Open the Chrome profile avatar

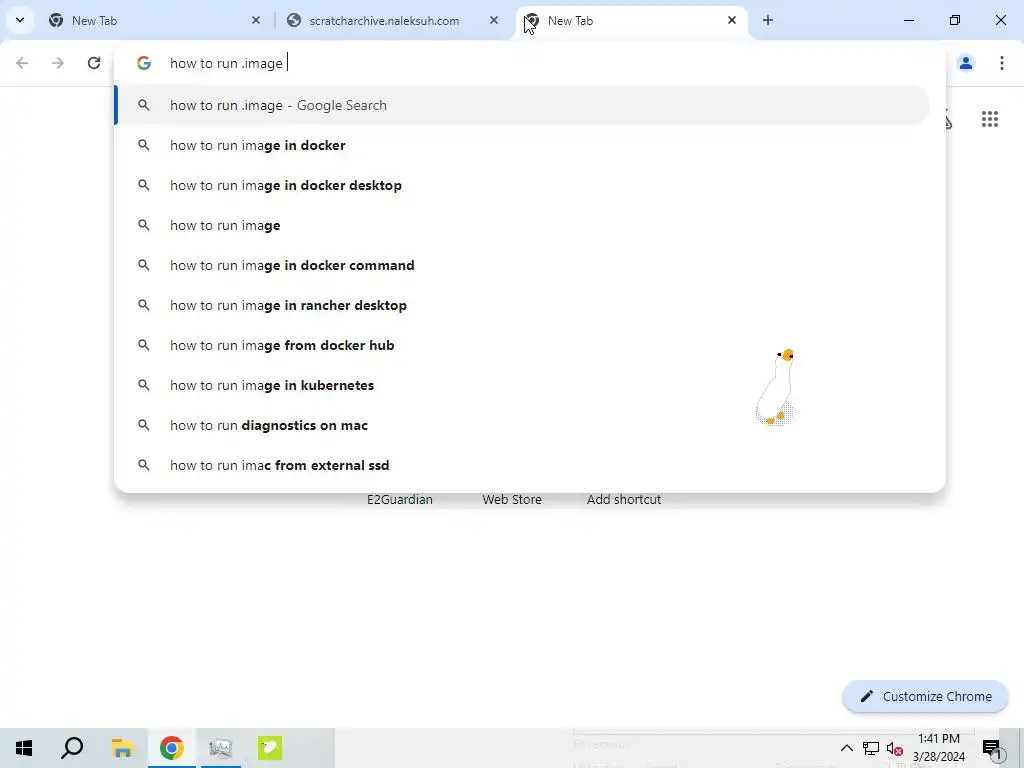click(966, 63)
